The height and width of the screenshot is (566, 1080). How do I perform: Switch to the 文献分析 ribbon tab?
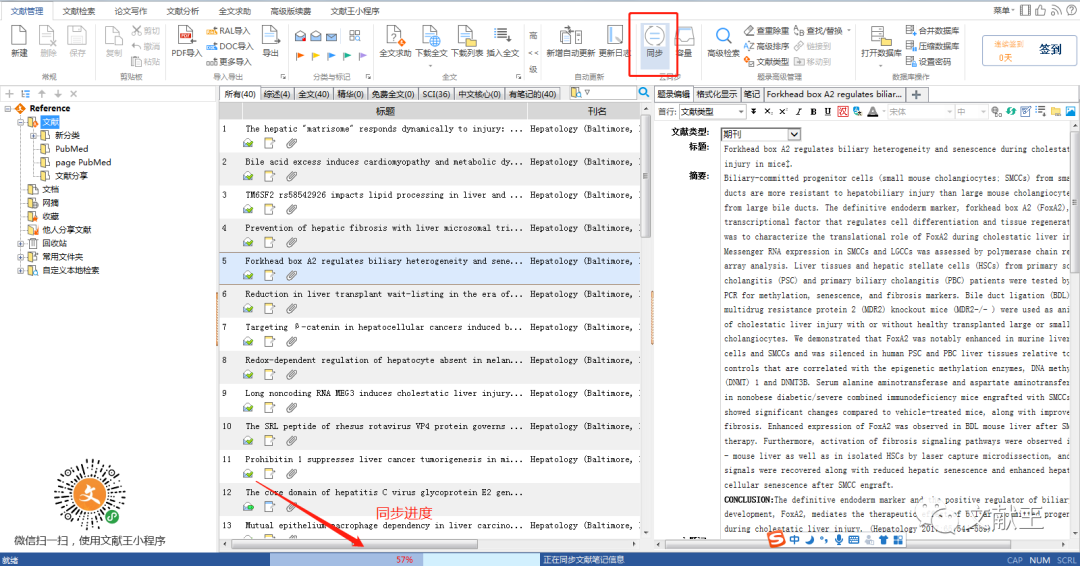183,11
